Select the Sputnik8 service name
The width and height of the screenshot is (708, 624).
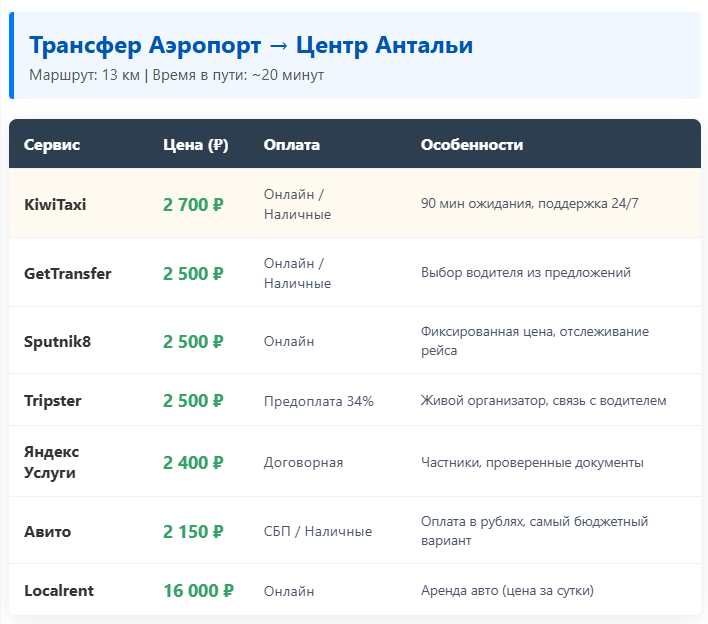[x=57, y=342]
